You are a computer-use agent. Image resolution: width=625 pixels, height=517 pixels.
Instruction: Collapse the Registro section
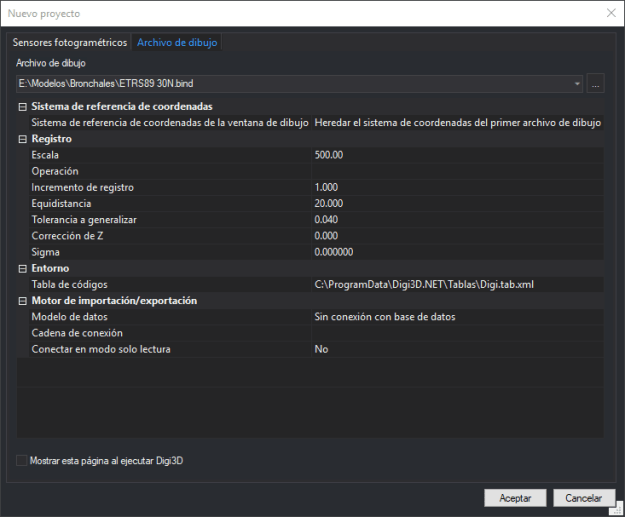(x=22, y=139)
